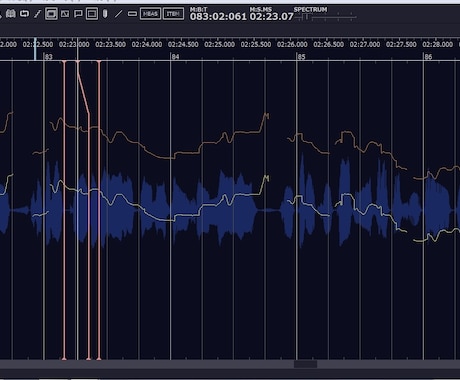Click the light-blue playhead cursor on the ruler

coord(35,49)
